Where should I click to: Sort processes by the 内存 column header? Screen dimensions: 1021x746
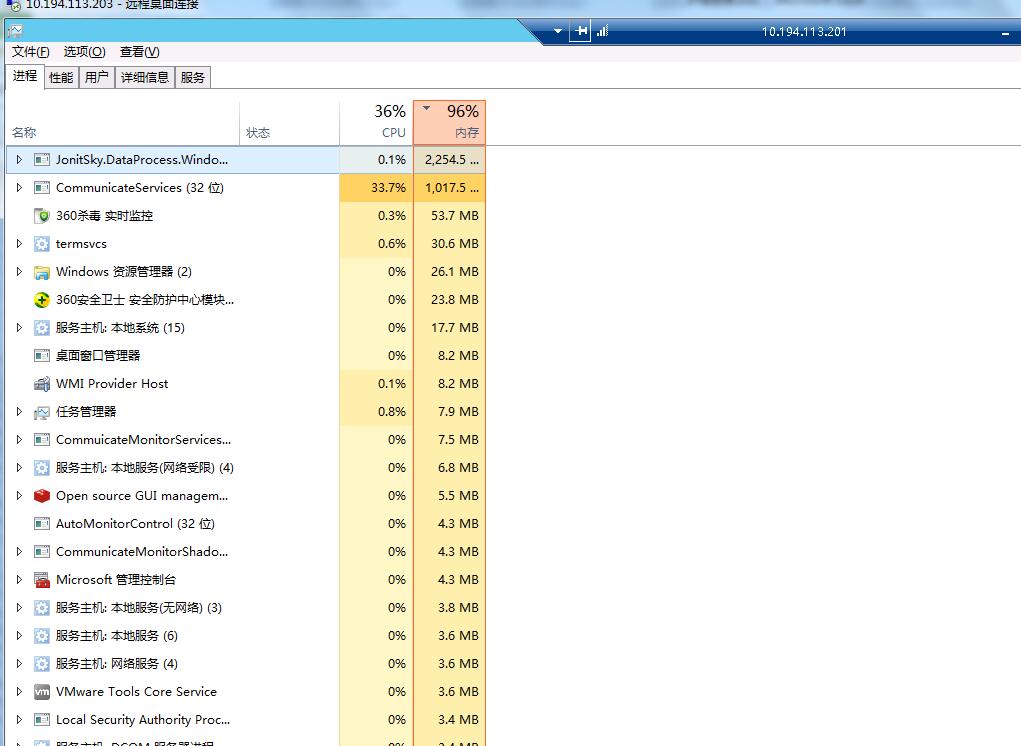tap(450, 122)
